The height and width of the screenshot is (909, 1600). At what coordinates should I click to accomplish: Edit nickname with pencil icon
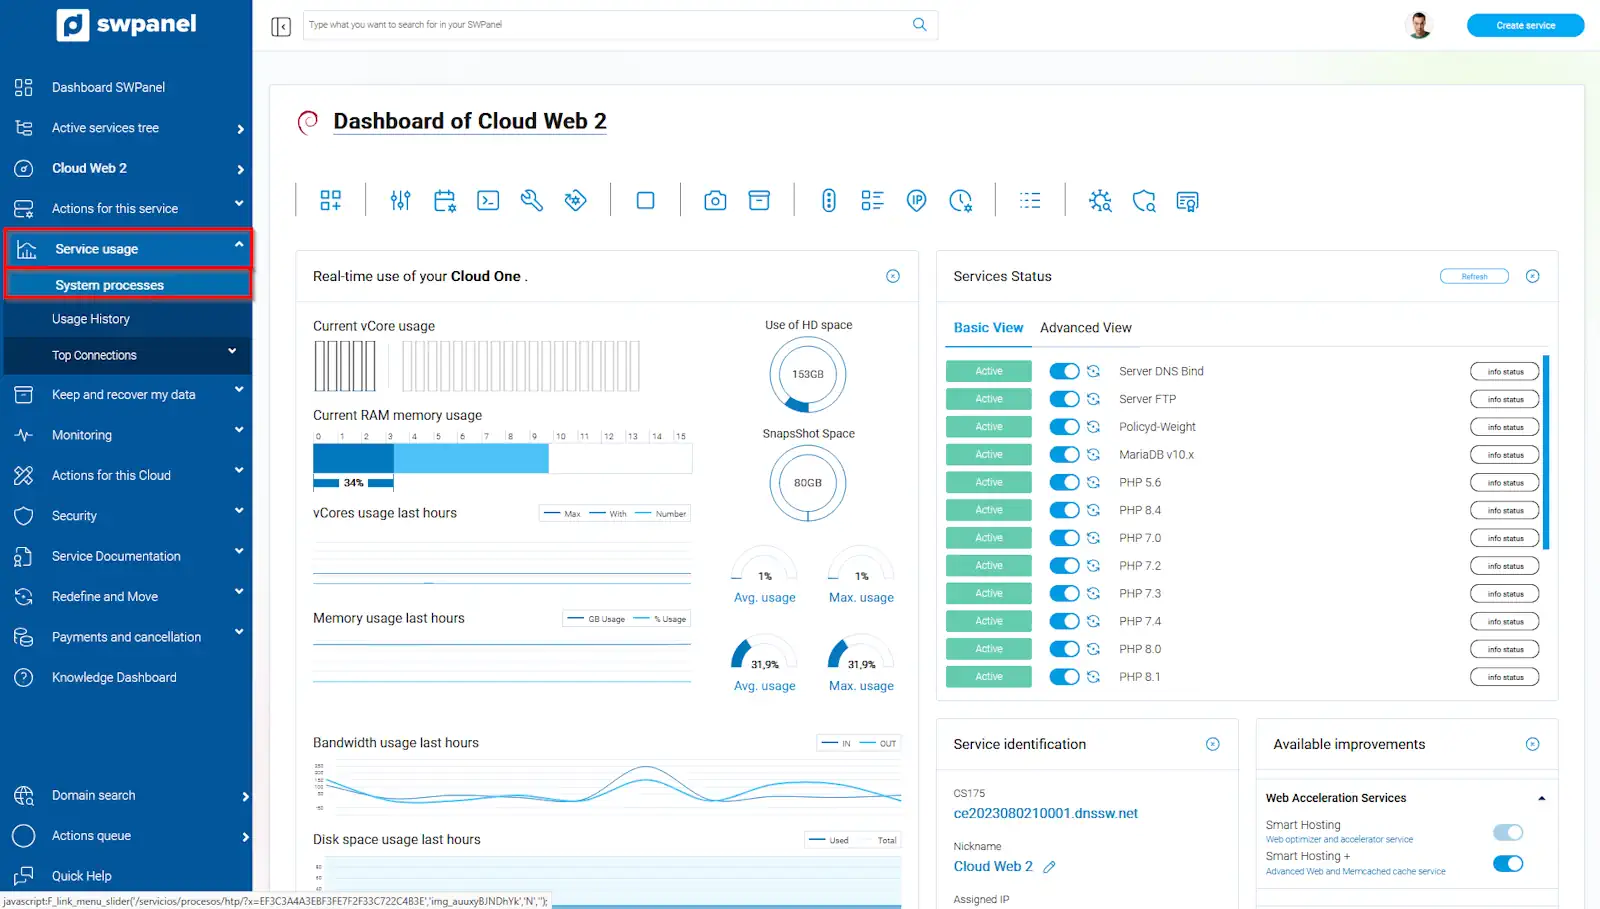pos(1049,867)
